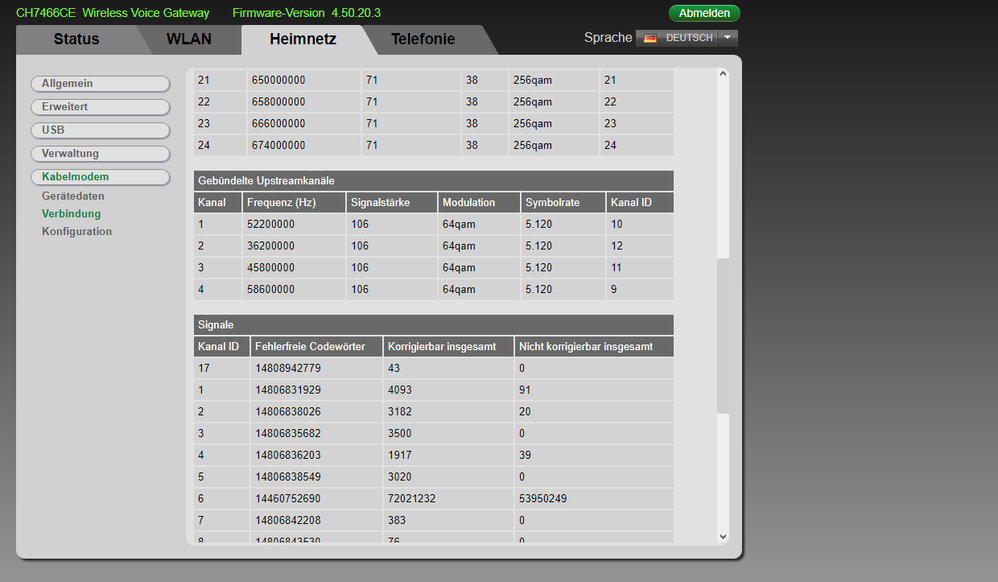Open the USB section
This screenshot has width=998, height=582.
coord(101,130)
